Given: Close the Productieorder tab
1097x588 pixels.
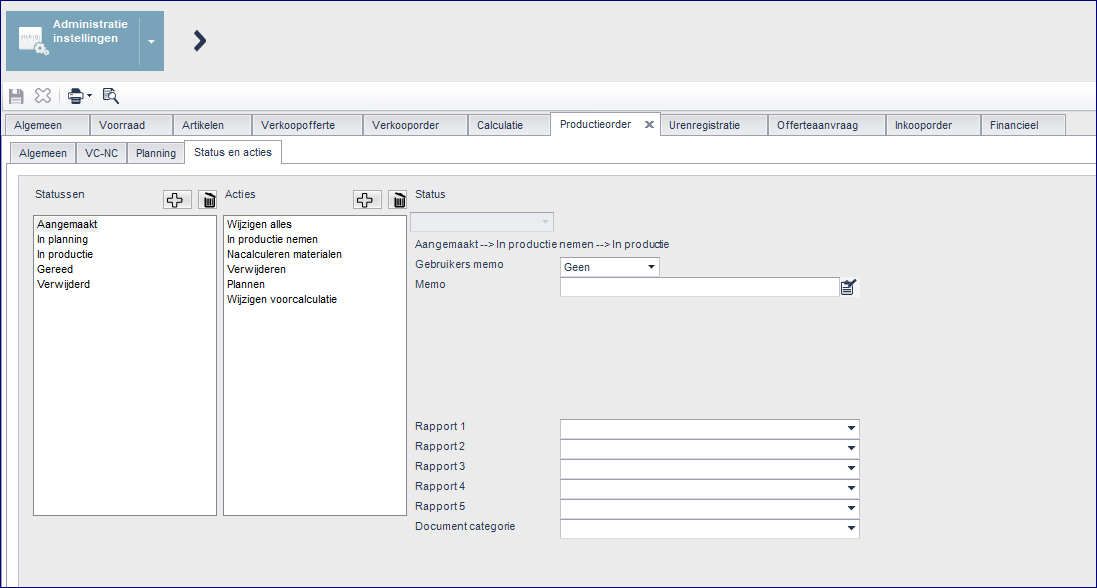Looking at the screenshot, I should 648,125.
